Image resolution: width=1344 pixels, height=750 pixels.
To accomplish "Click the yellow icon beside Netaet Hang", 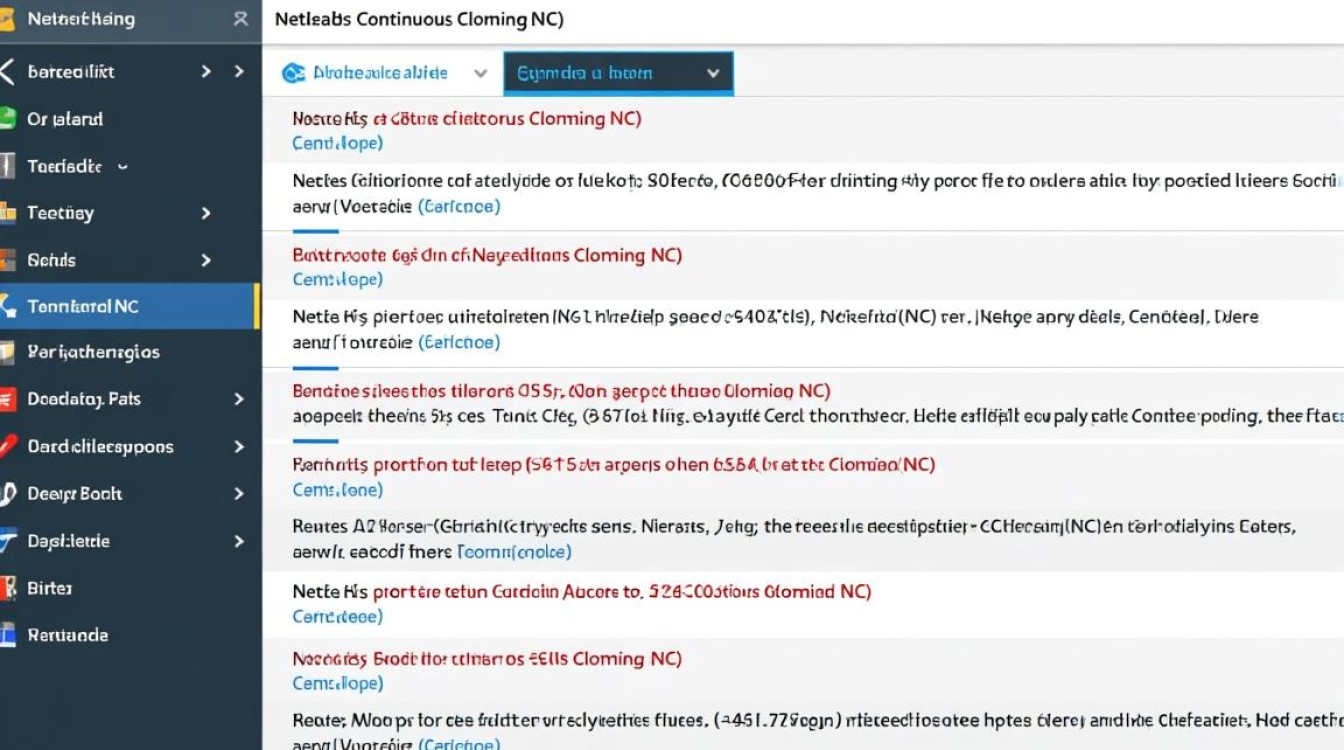I will click(x=7, y=20).
